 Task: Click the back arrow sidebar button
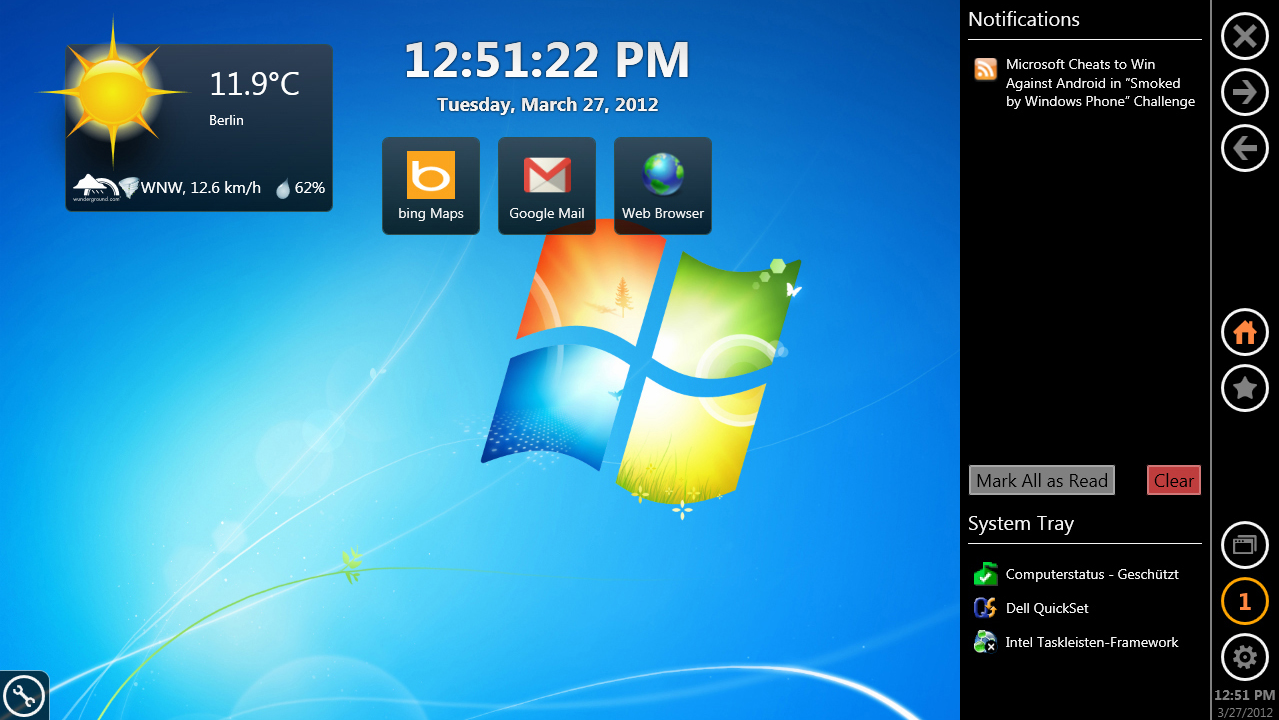click(x=1245, y=149)
